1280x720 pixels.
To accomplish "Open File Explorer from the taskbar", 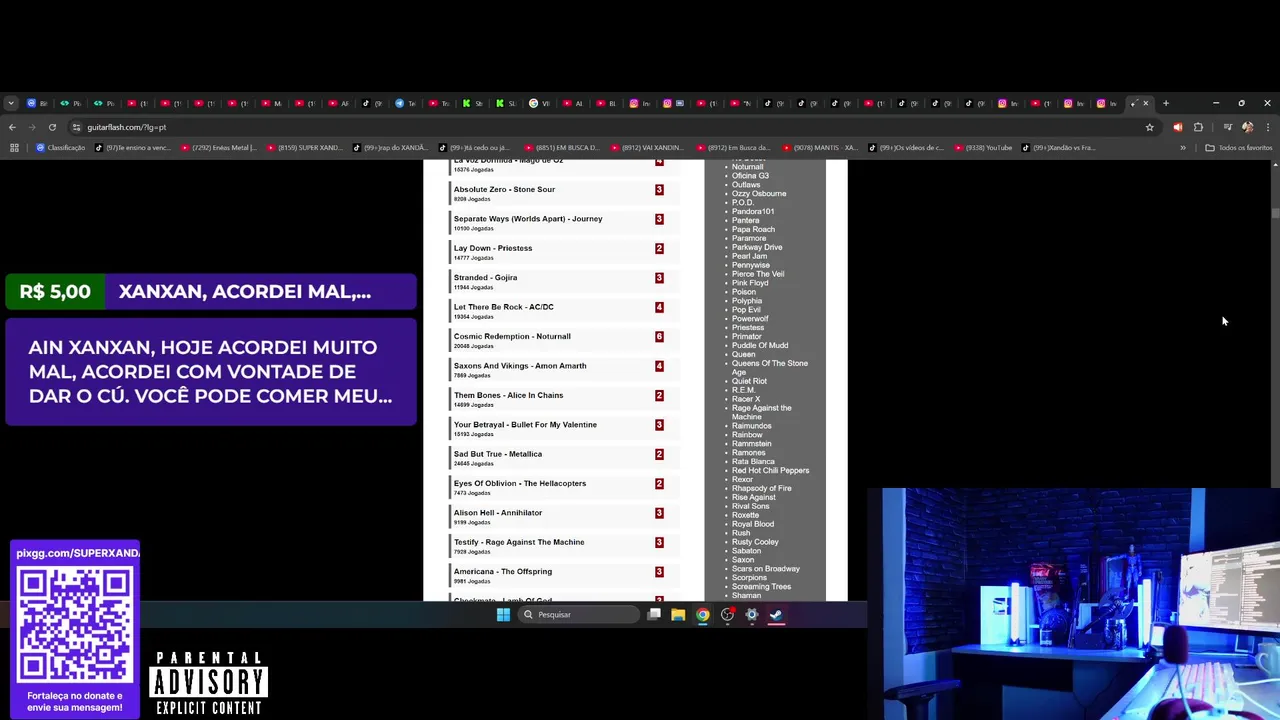I will pyautogui.click(x=678, y=615).
